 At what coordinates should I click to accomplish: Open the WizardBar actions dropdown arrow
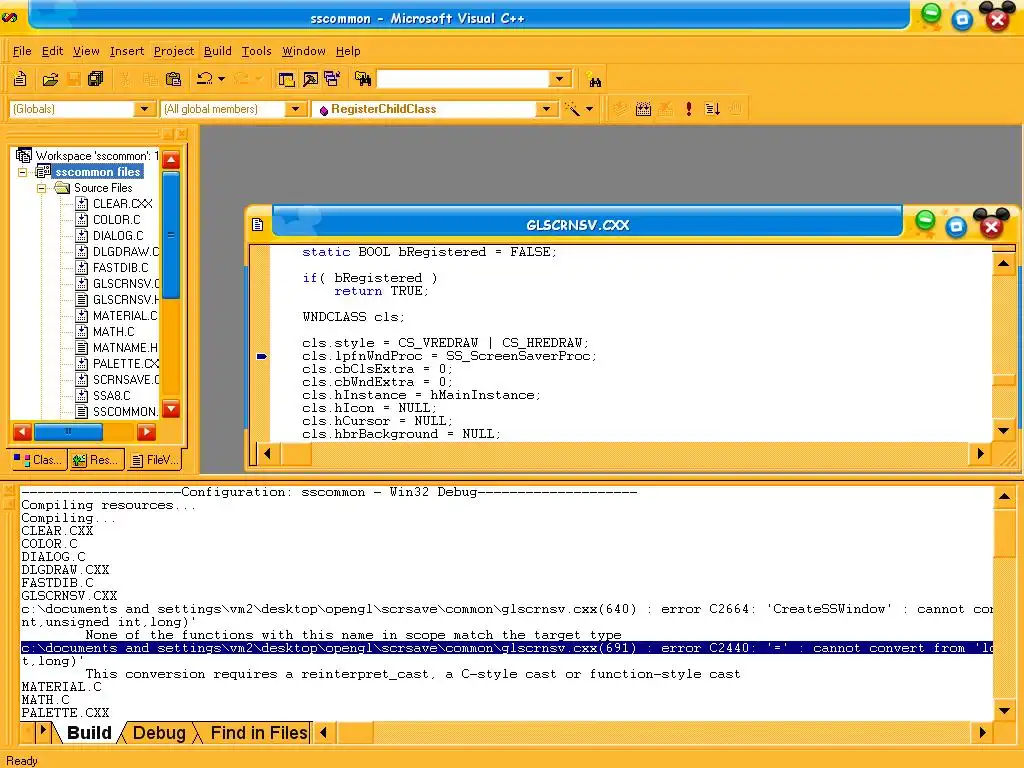click(x=589, y=109)
